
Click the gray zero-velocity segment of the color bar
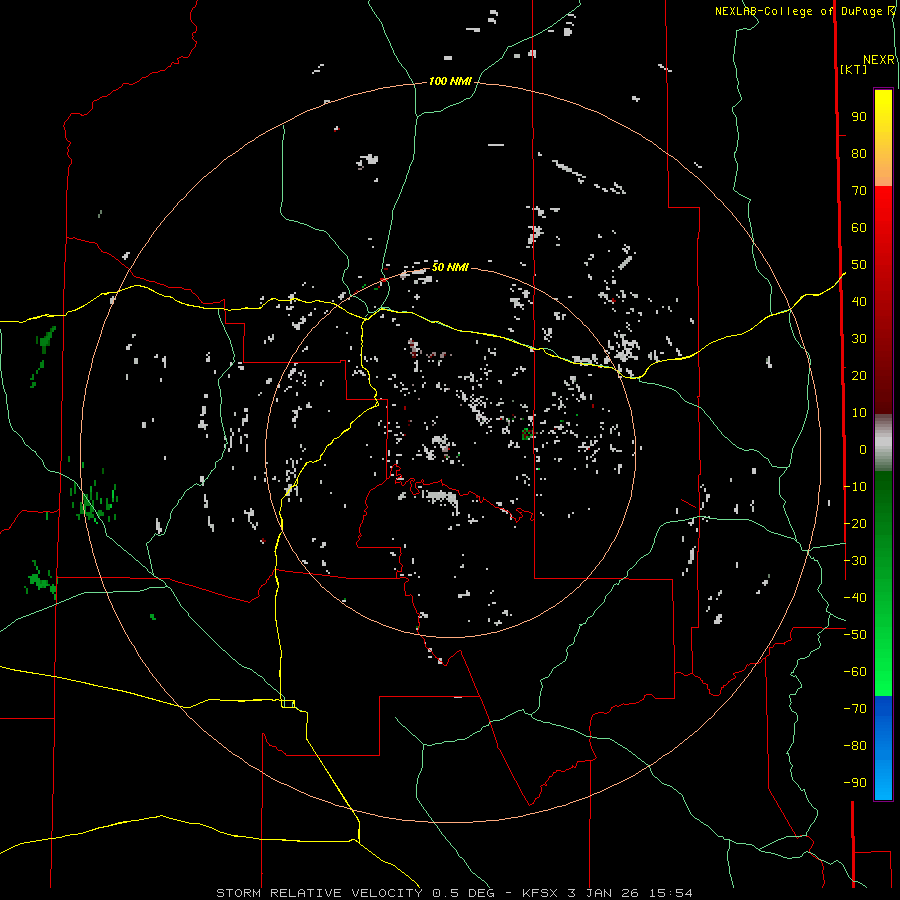[x=883, y=443]
